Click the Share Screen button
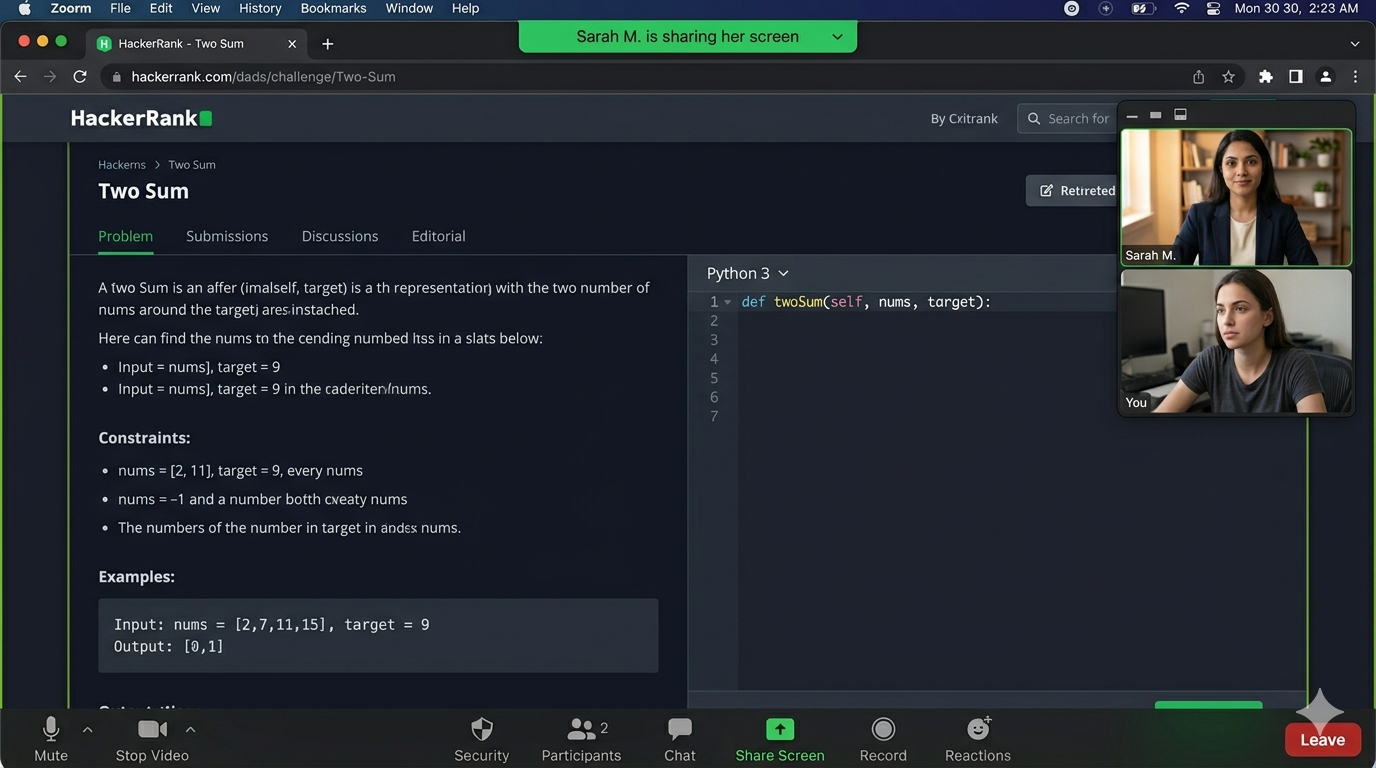Image resolution: width=1376 pixels, height=768 pixels. [x=780, y=739]
